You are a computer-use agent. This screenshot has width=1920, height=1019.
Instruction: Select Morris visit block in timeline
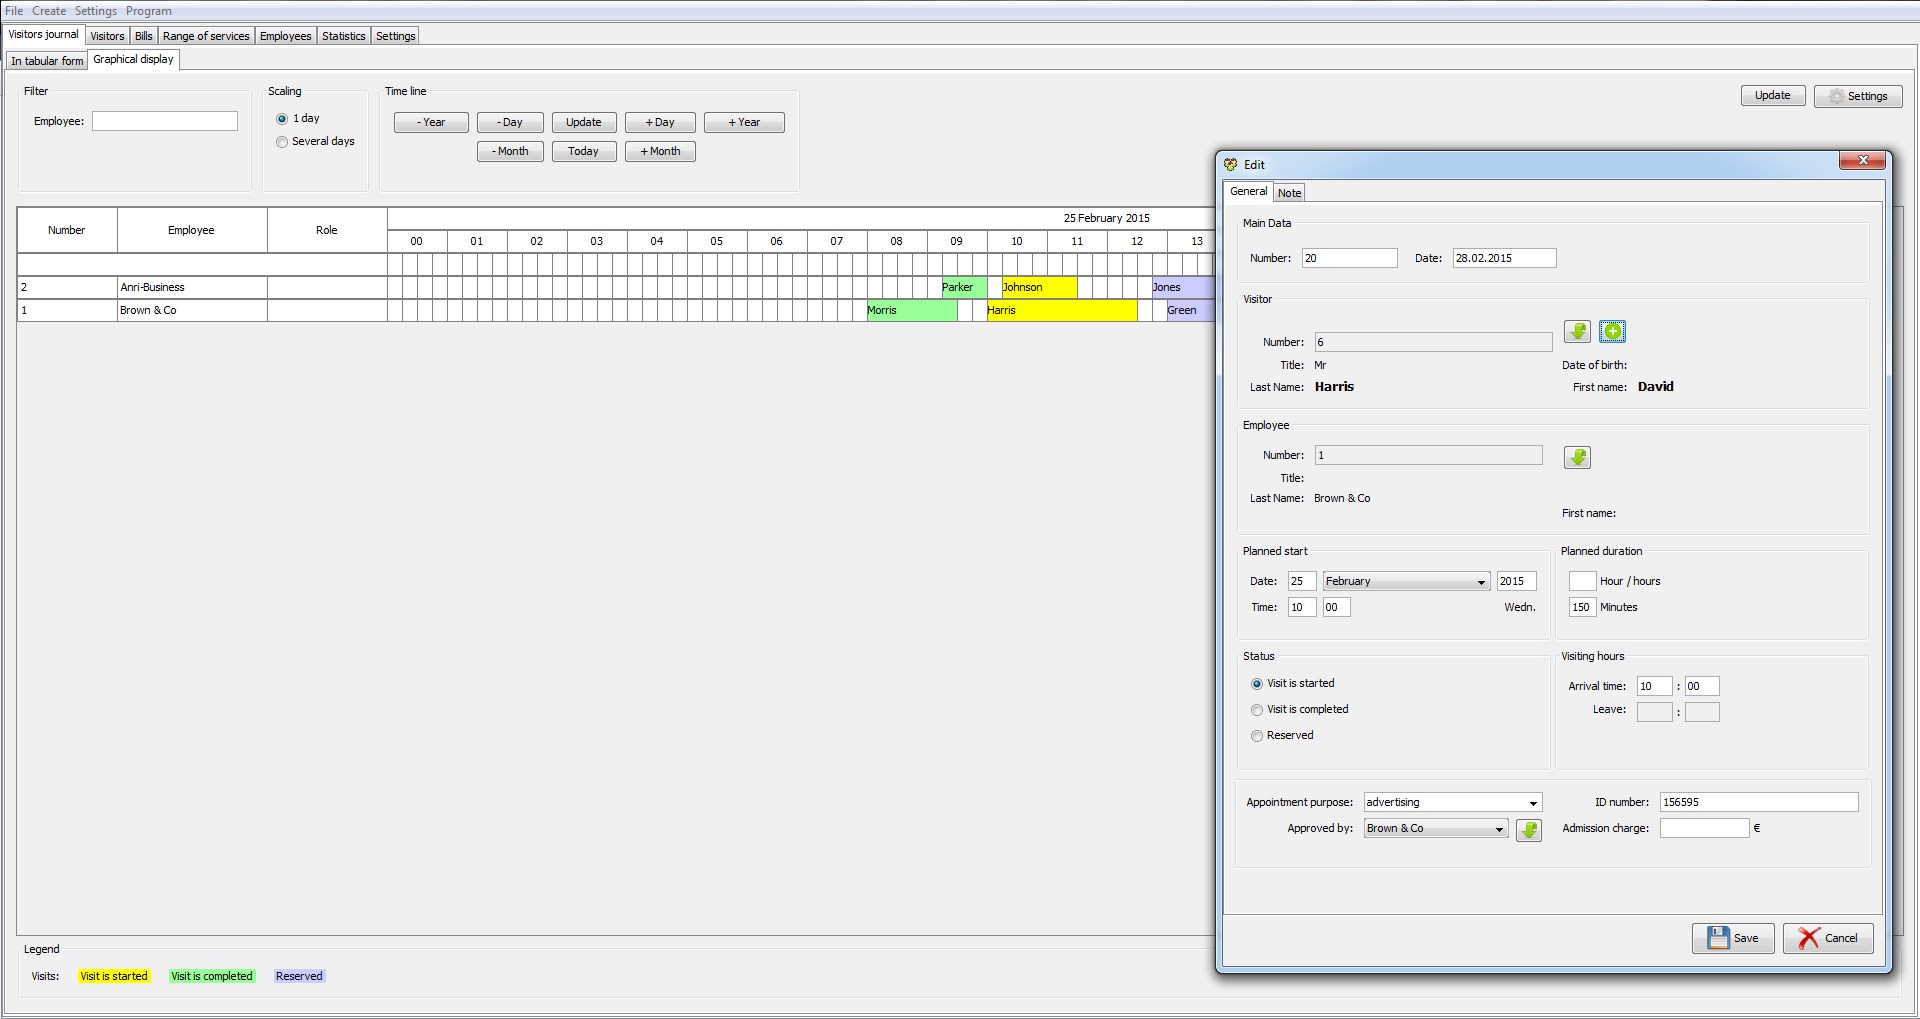click(x=912, y=310)
